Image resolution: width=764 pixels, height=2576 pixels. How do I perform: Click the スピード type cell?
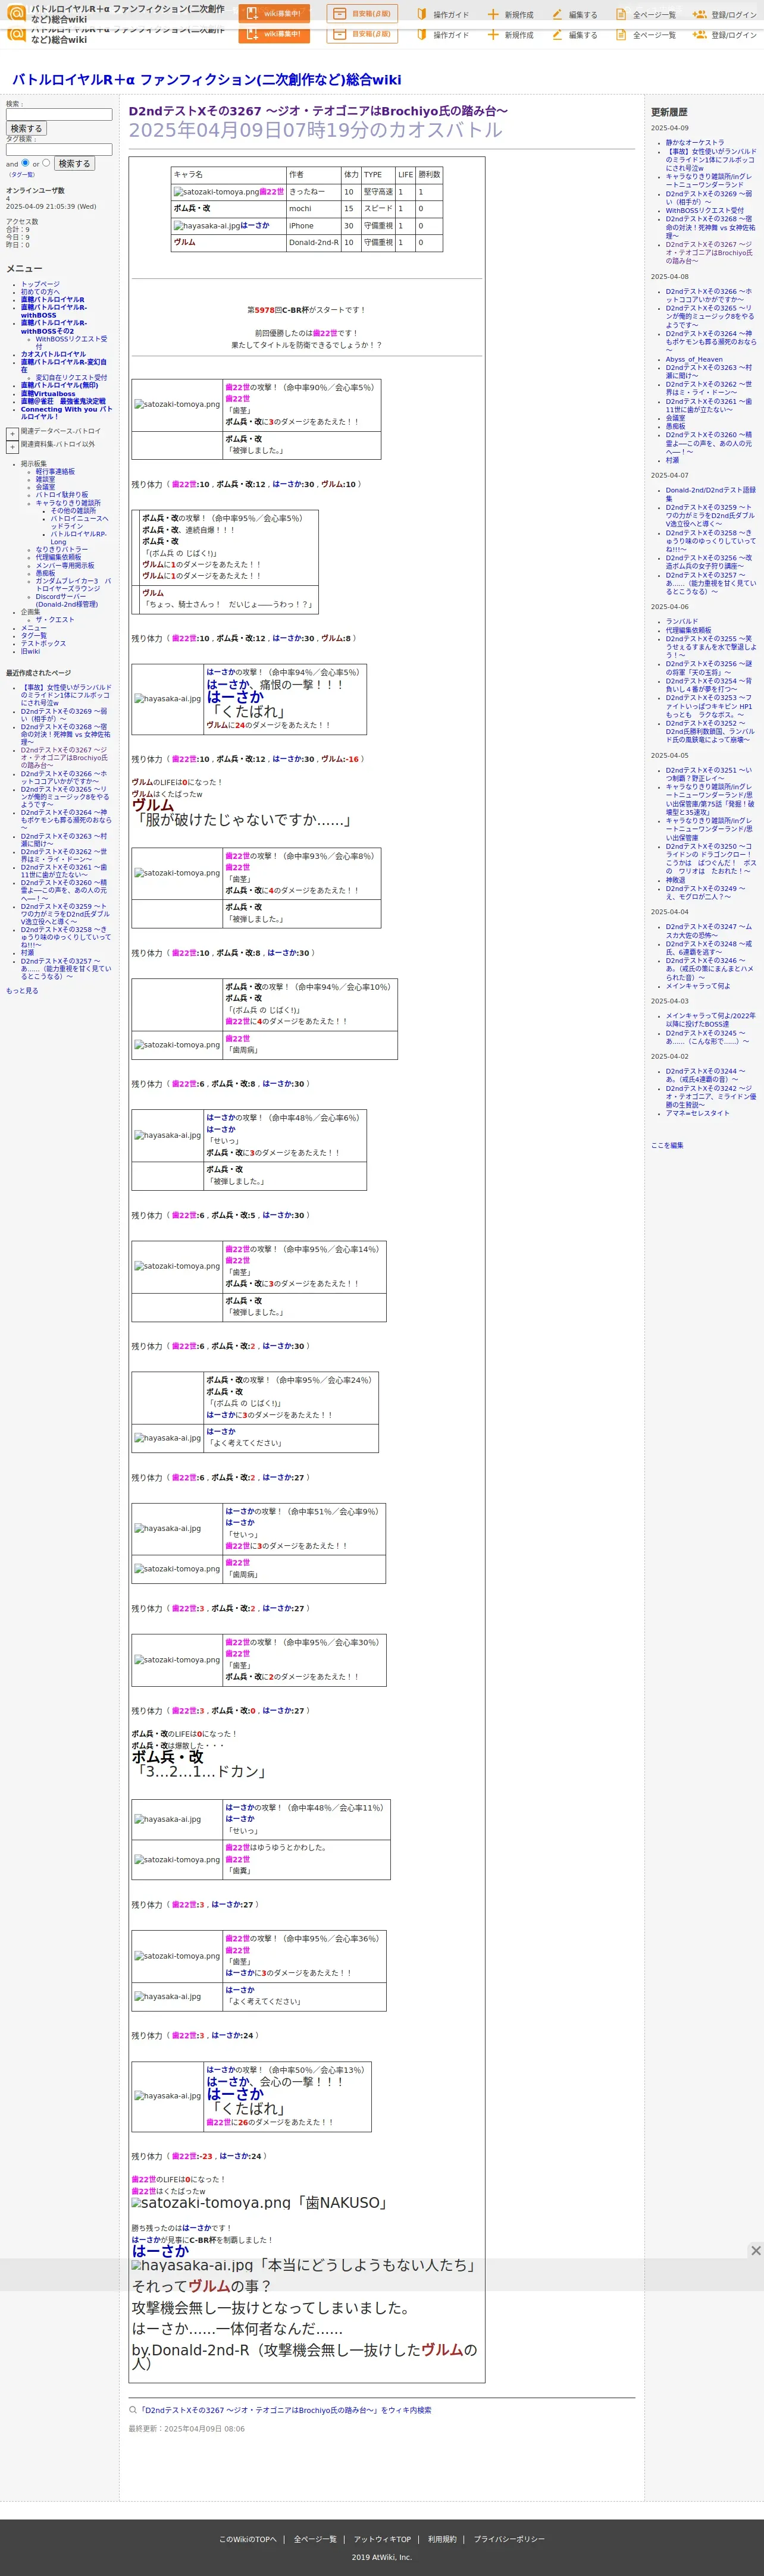378,209
